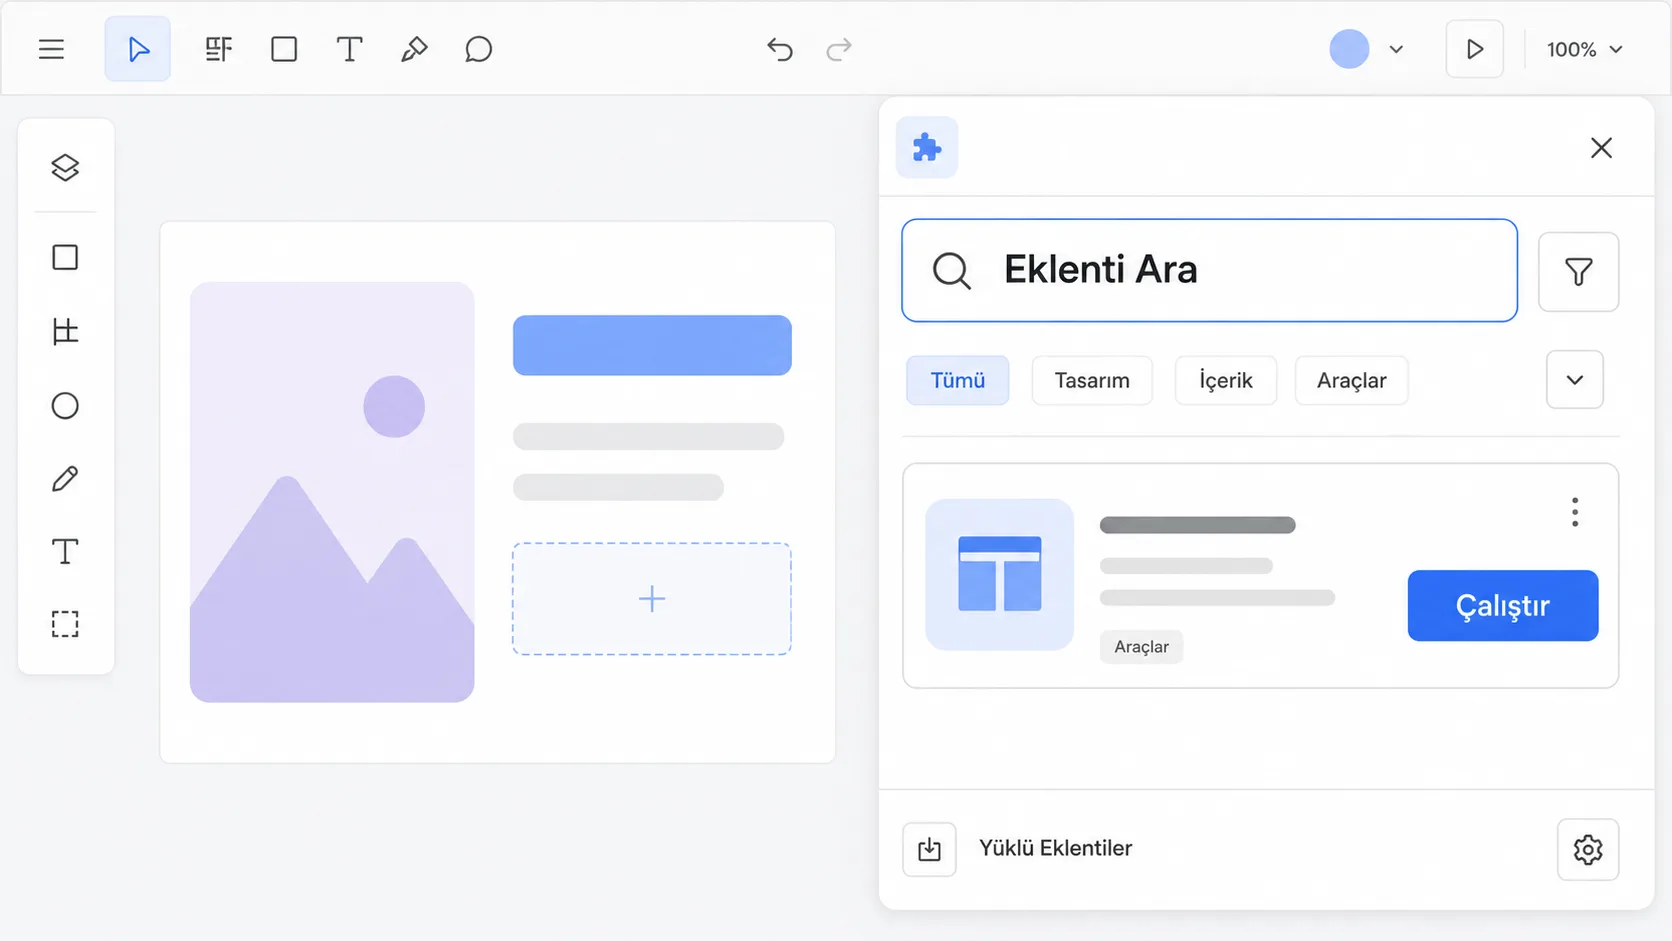Choose the dashed selection marquee tool

click(65, 624)
